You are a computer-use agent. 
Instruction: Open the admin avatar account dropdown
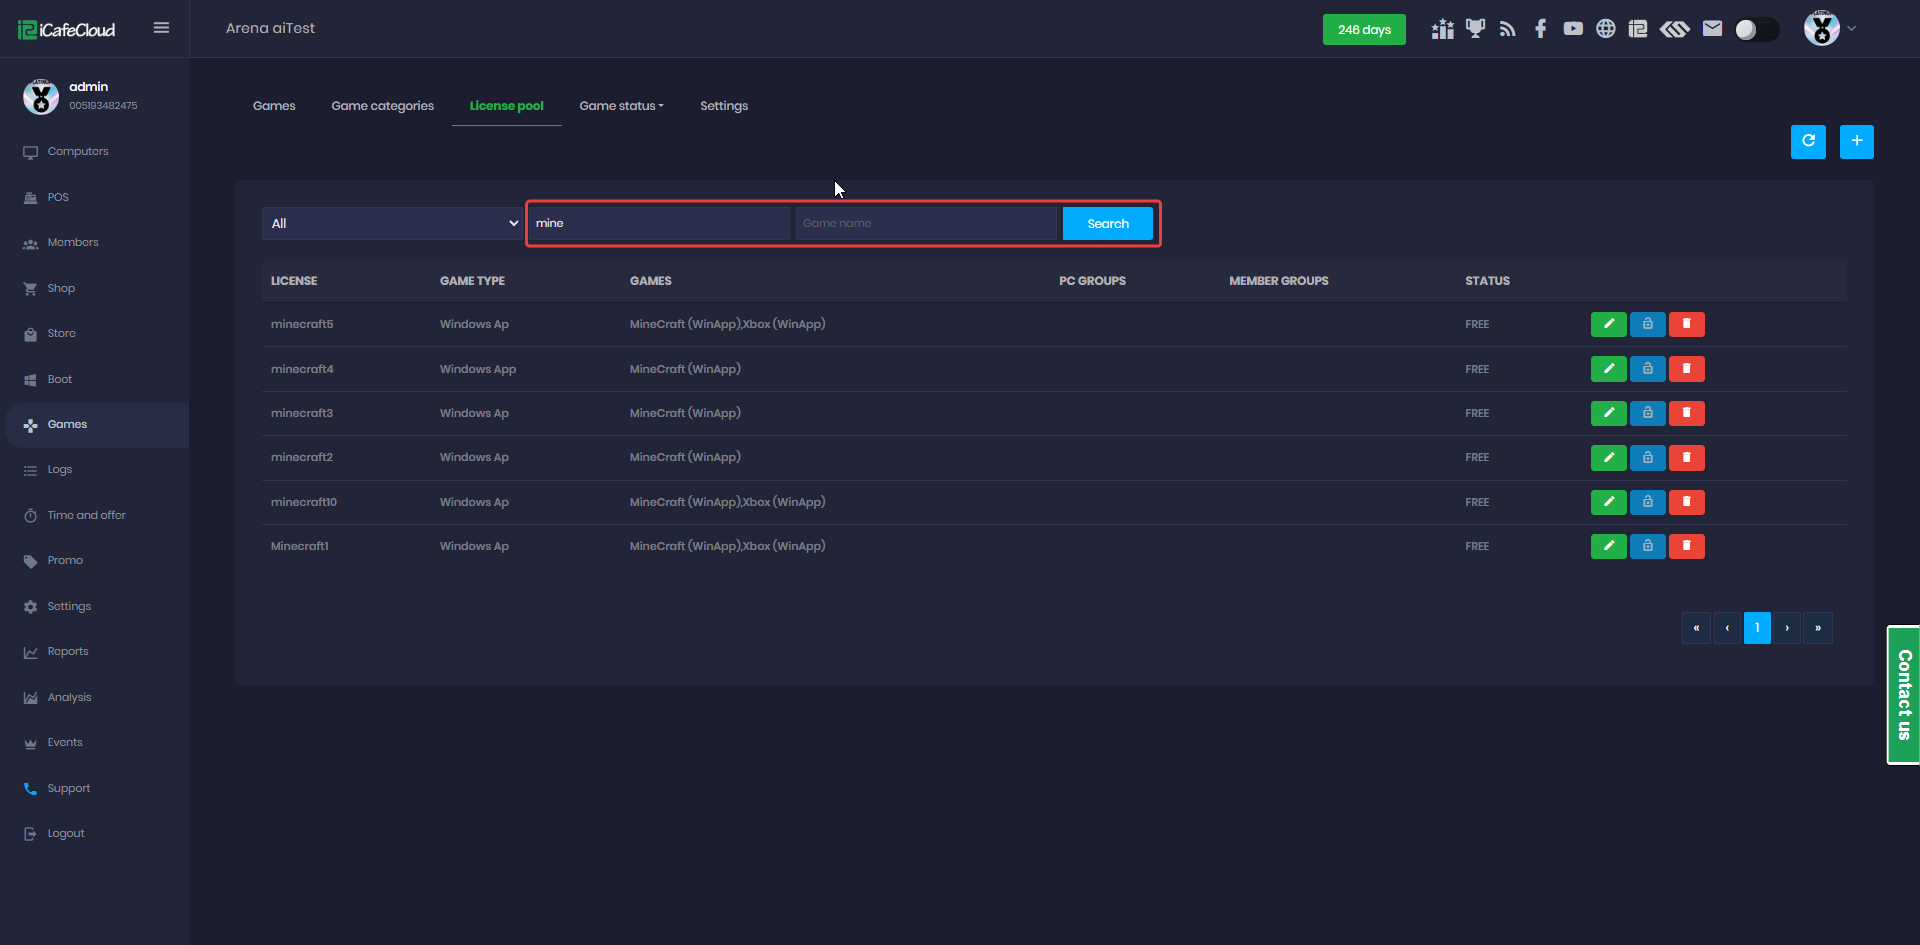1829,29
